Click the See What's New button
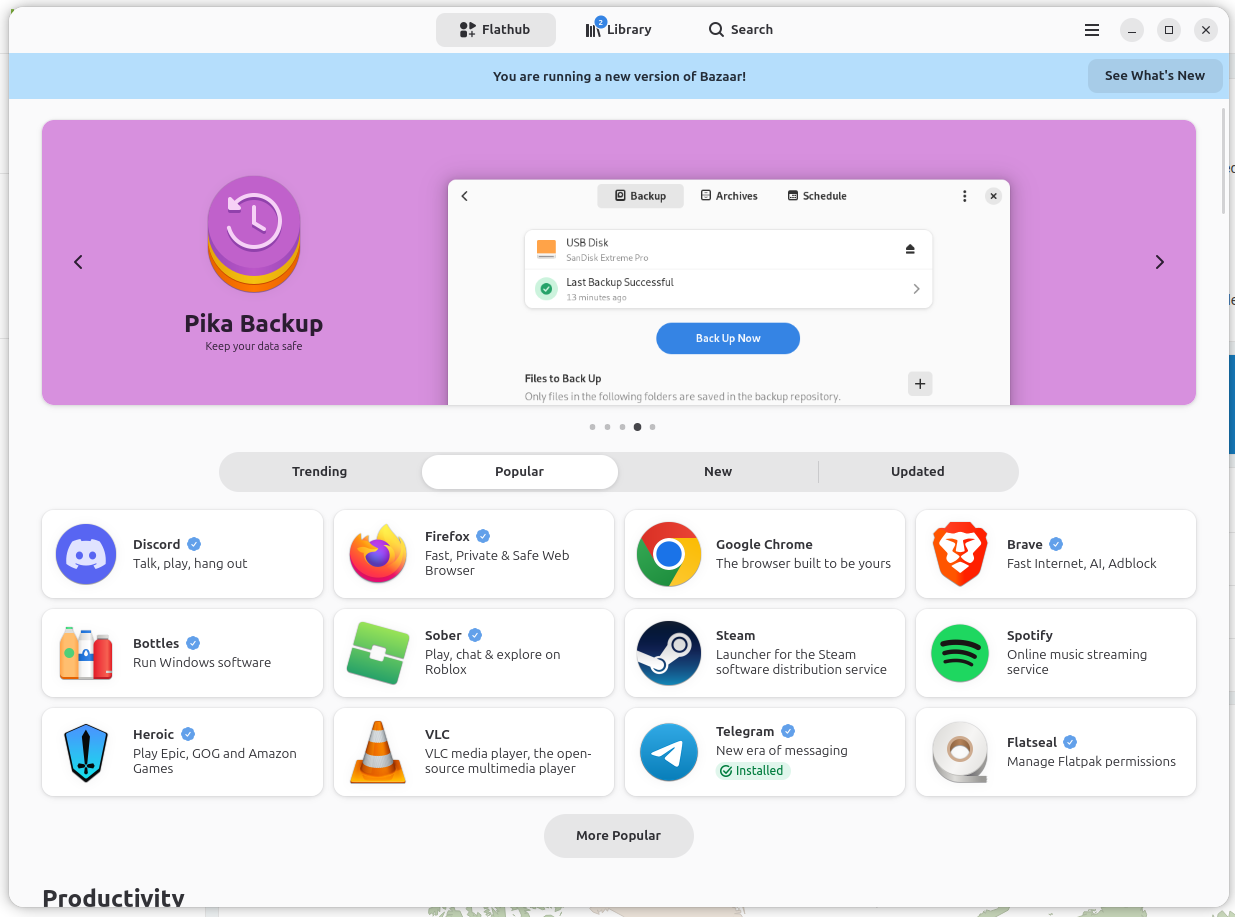1235x917 pixels. 1154,76
